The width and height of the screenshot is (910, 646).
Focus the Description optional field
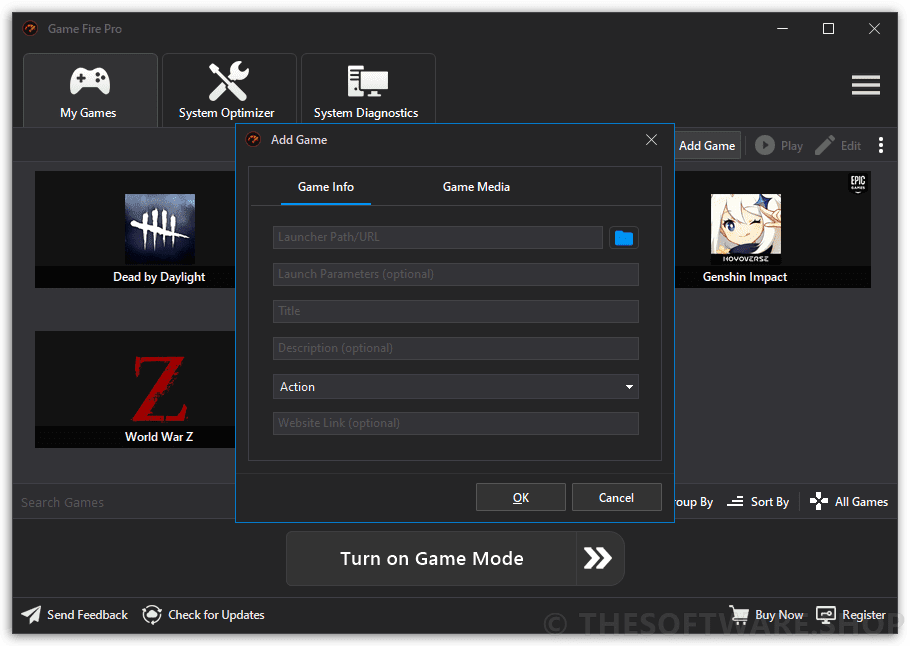[x=456, y=348]
